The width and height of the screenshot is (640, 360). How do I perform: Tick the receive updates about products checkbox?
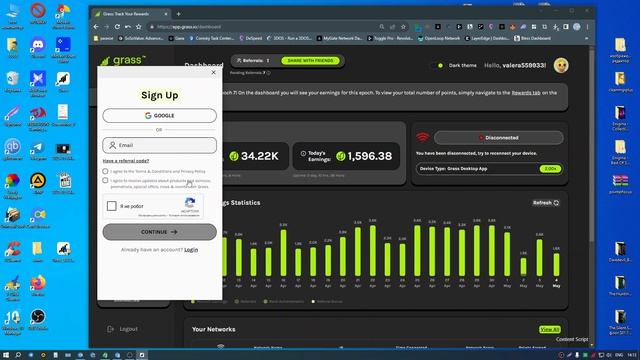105,180
